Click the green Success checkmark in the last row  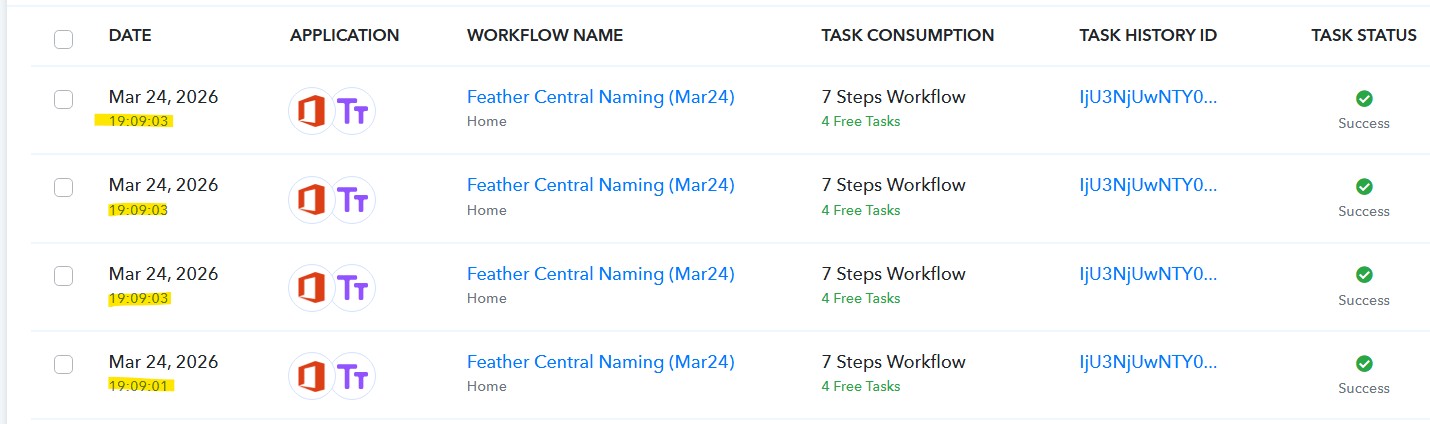click(x=1364, y=363)
